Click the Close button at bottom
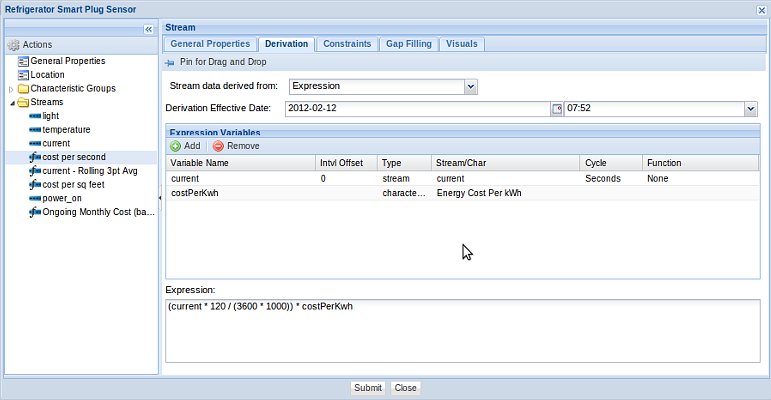 click(405, 388)
